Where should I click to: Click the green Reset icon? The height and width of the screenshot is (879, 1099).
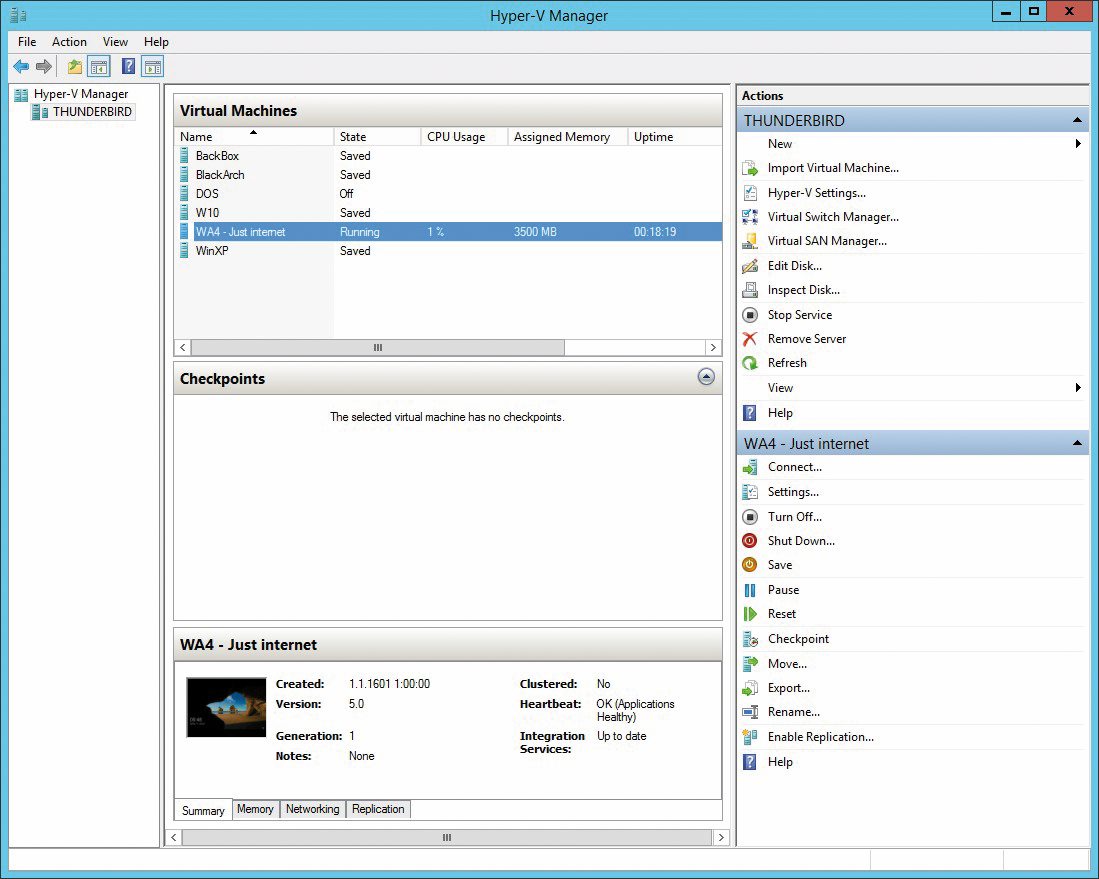[750, 614]
